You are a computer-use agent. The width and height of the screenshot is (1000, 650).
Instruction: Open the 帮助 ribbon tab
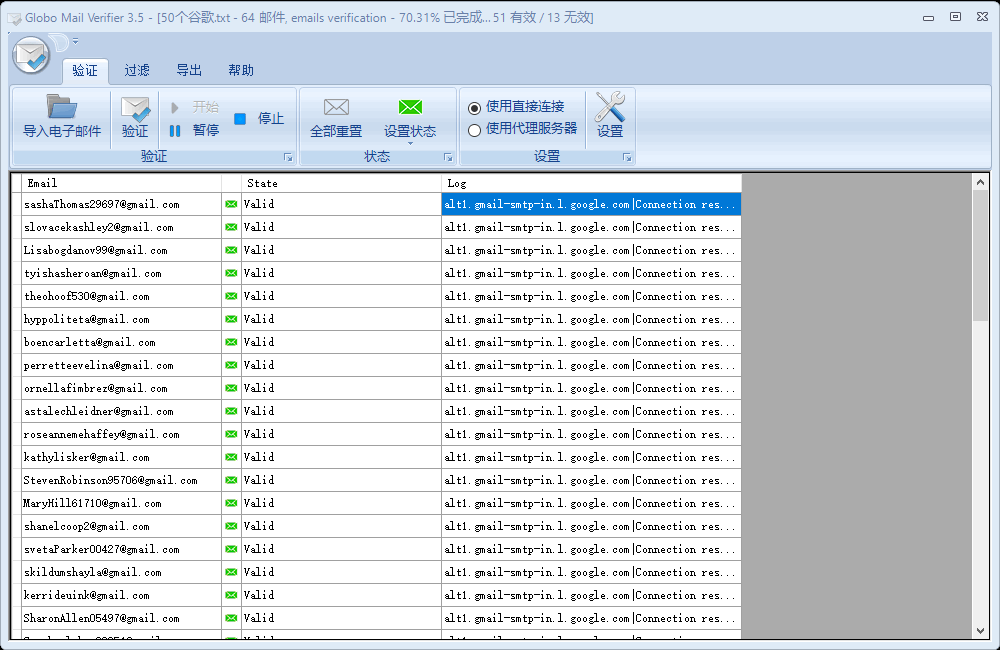tap(241, 70)
